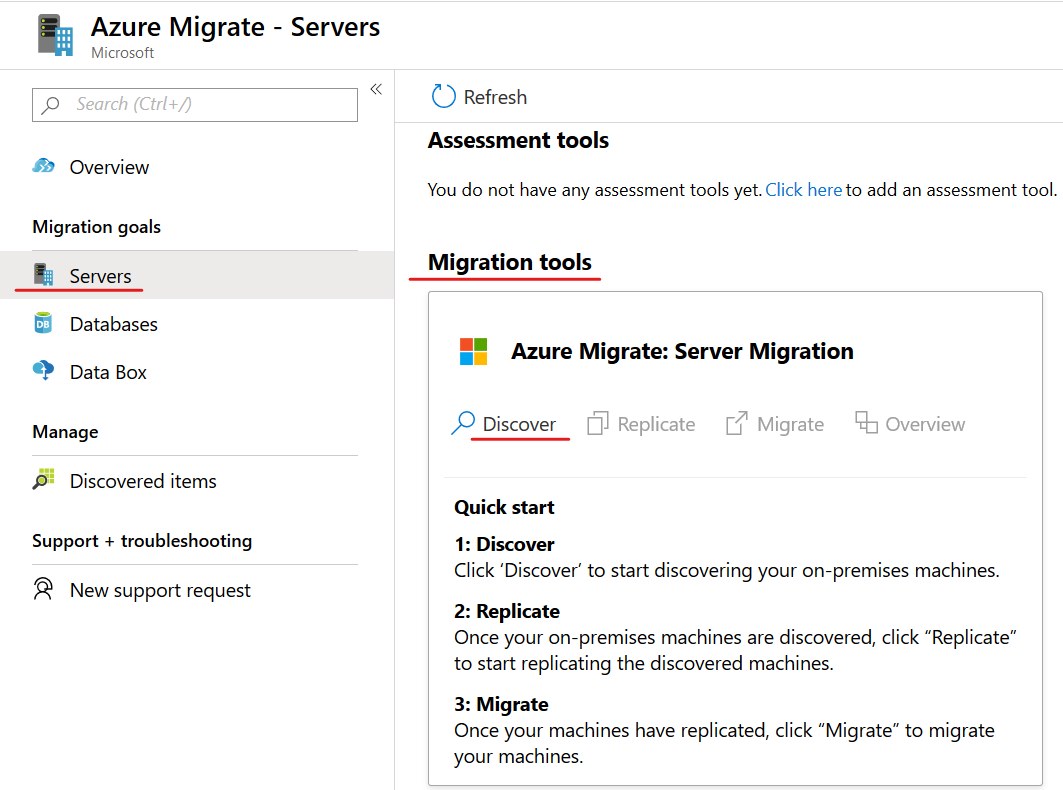This screenshot has height=790, width=1063.
Task: Open New support request
Action: [160, 591]
